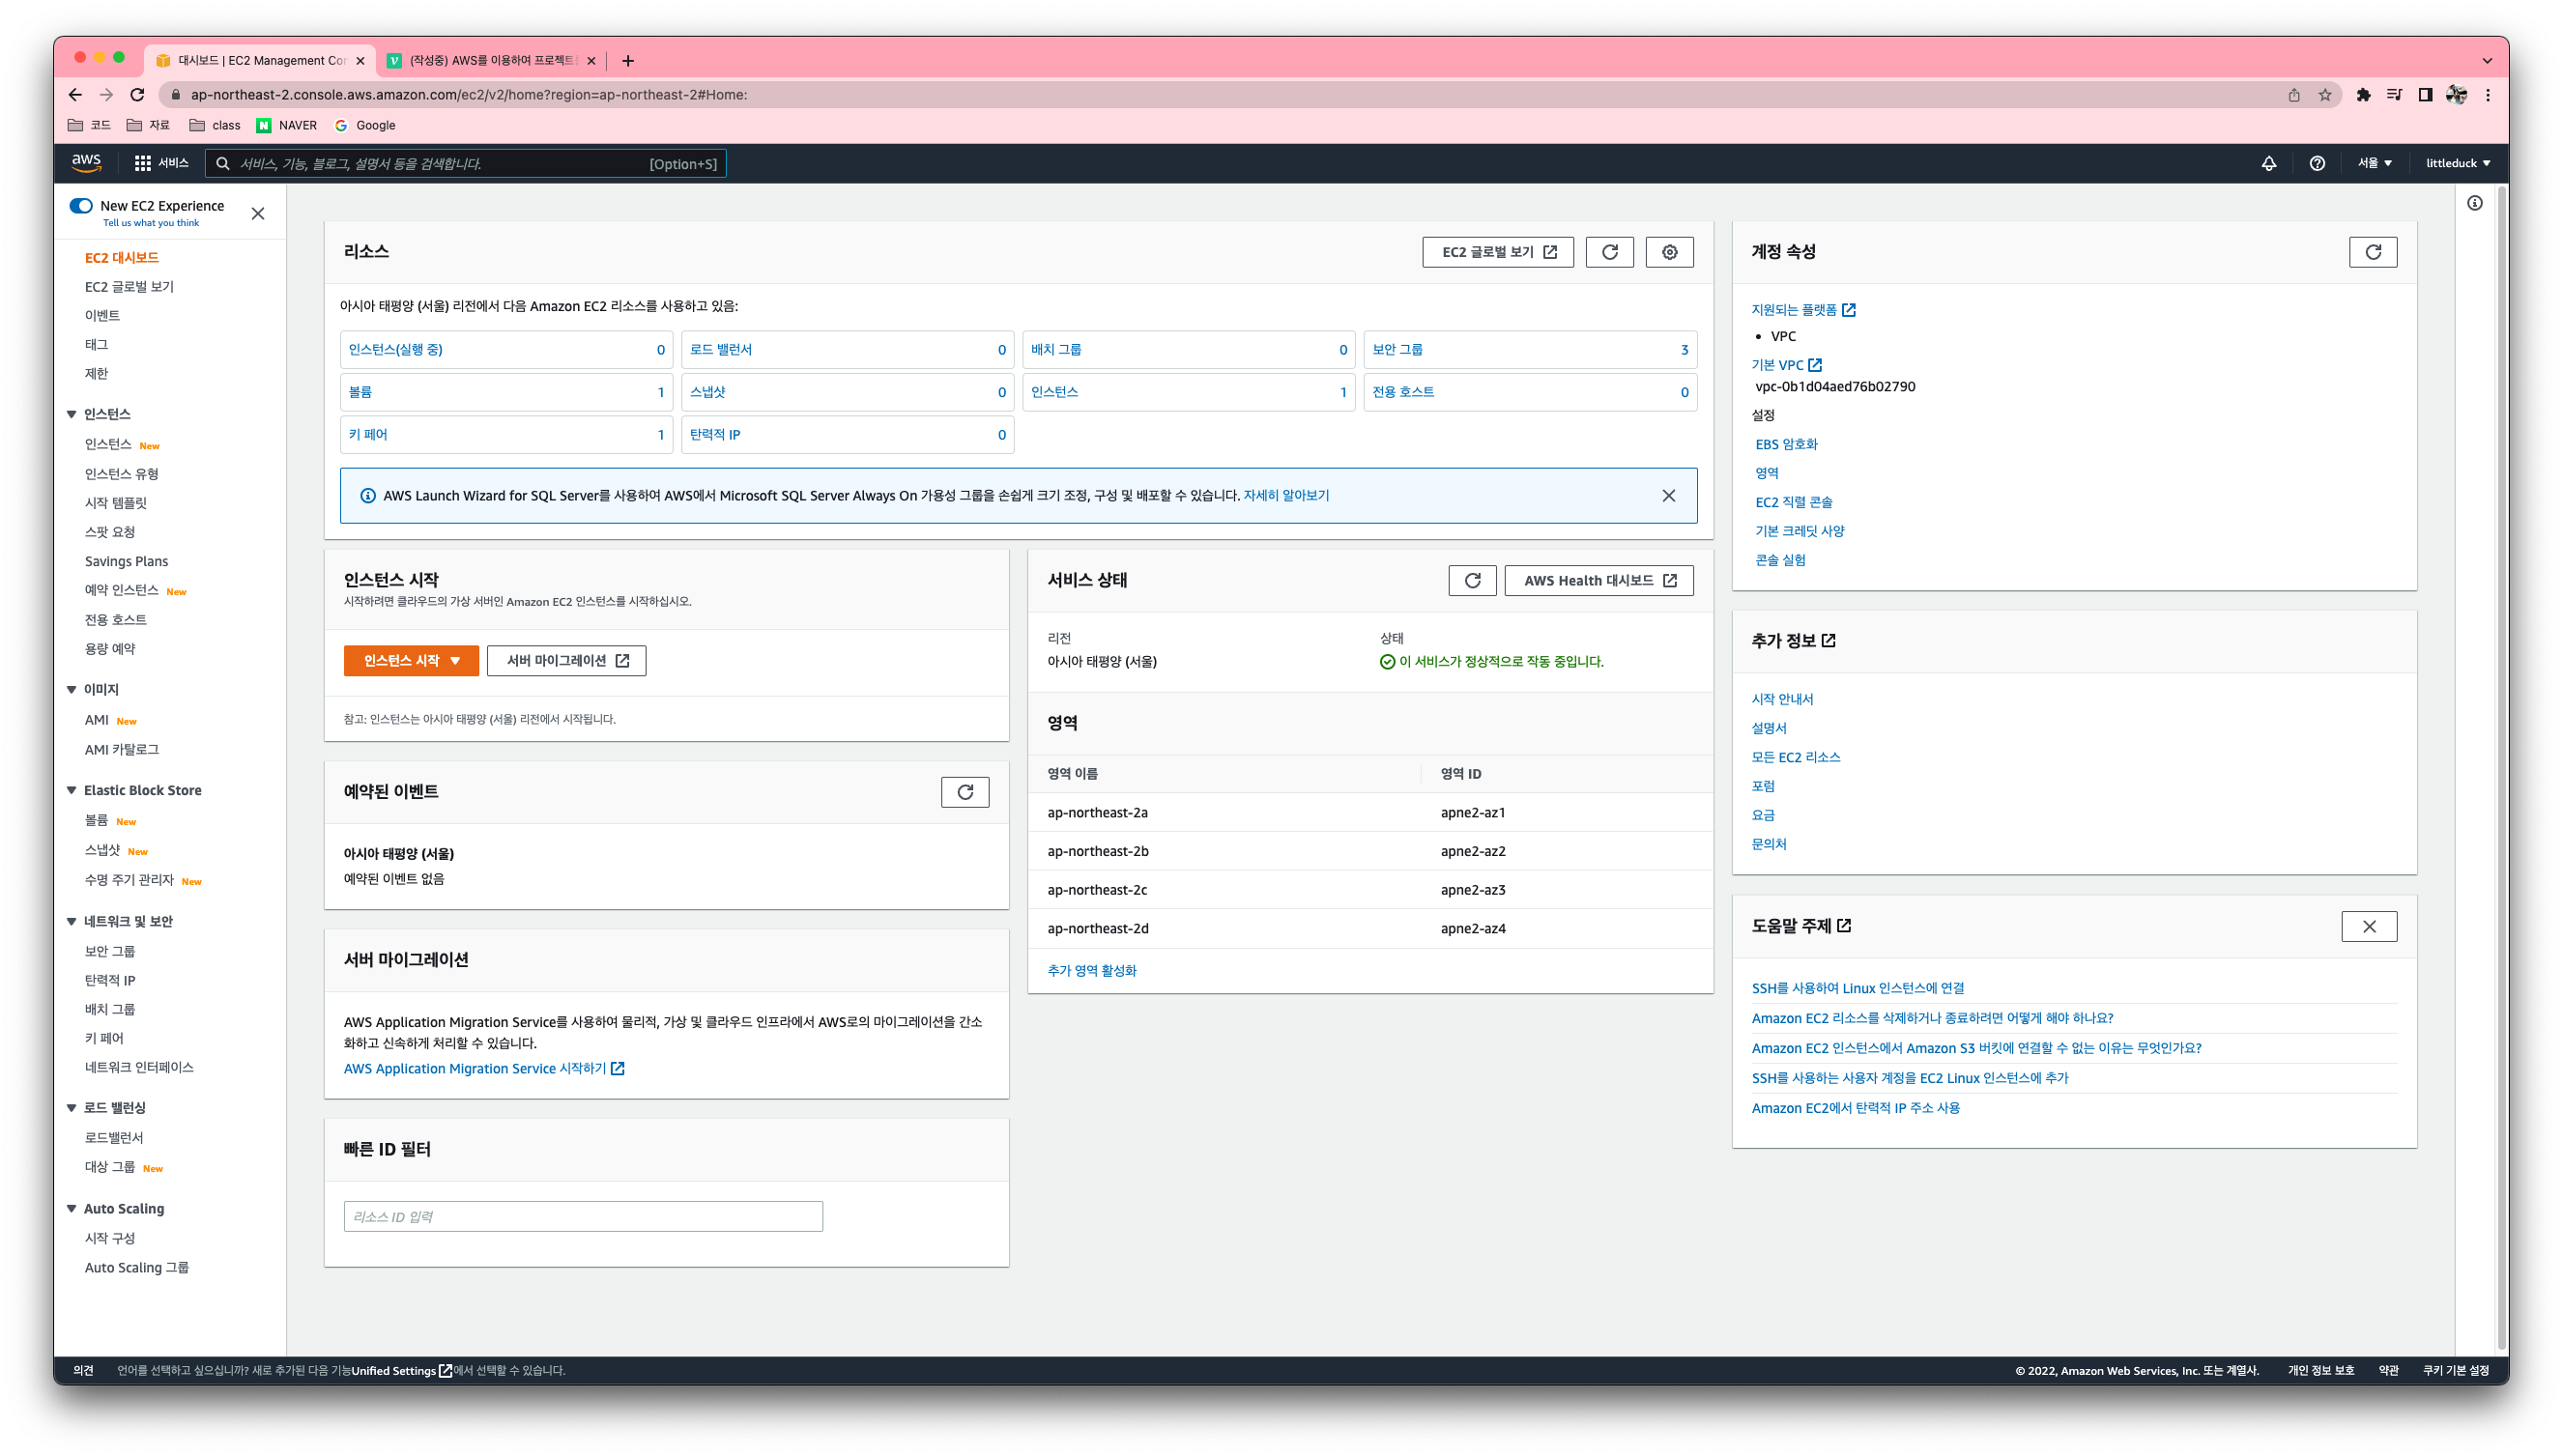This screenshot has height=1456, width=2563.
Task: Reload the page with browser refresh icon
Action: click(x=137, y=94)
